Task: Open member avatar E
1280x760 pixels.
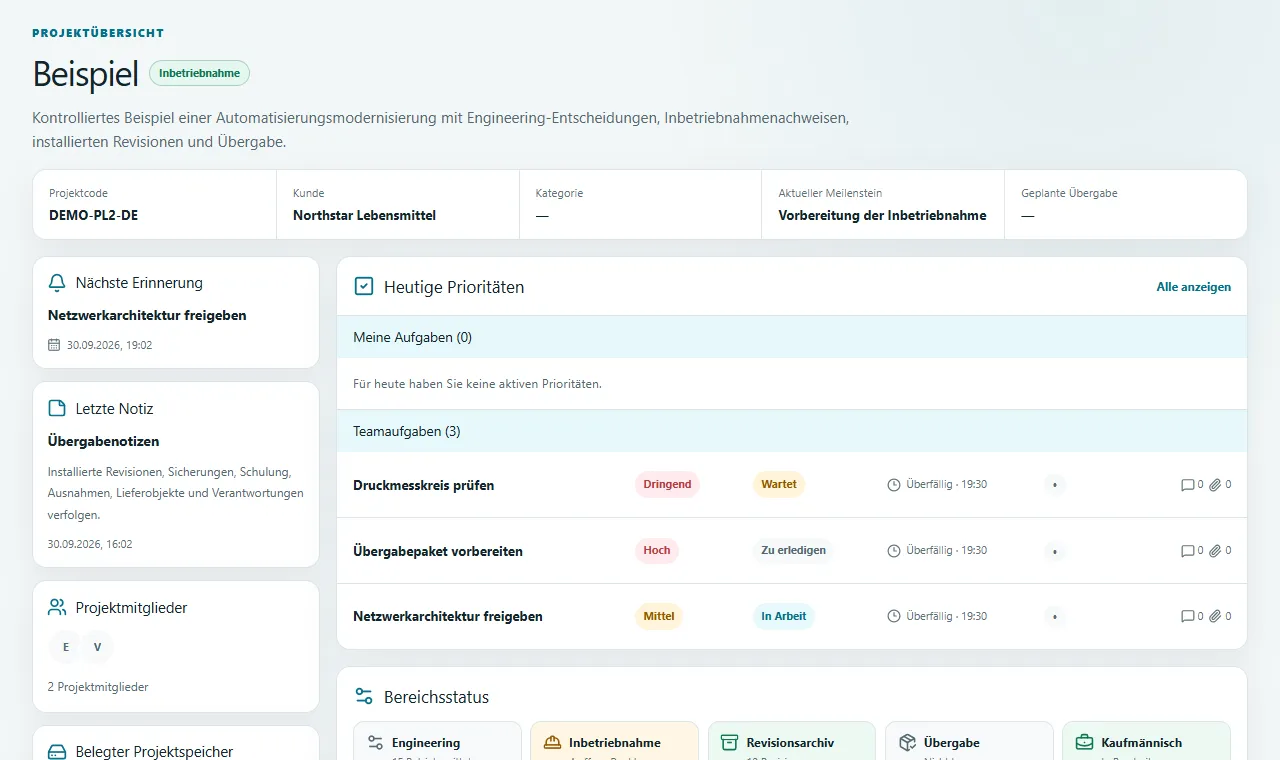Action: click(x=66, y=647)
